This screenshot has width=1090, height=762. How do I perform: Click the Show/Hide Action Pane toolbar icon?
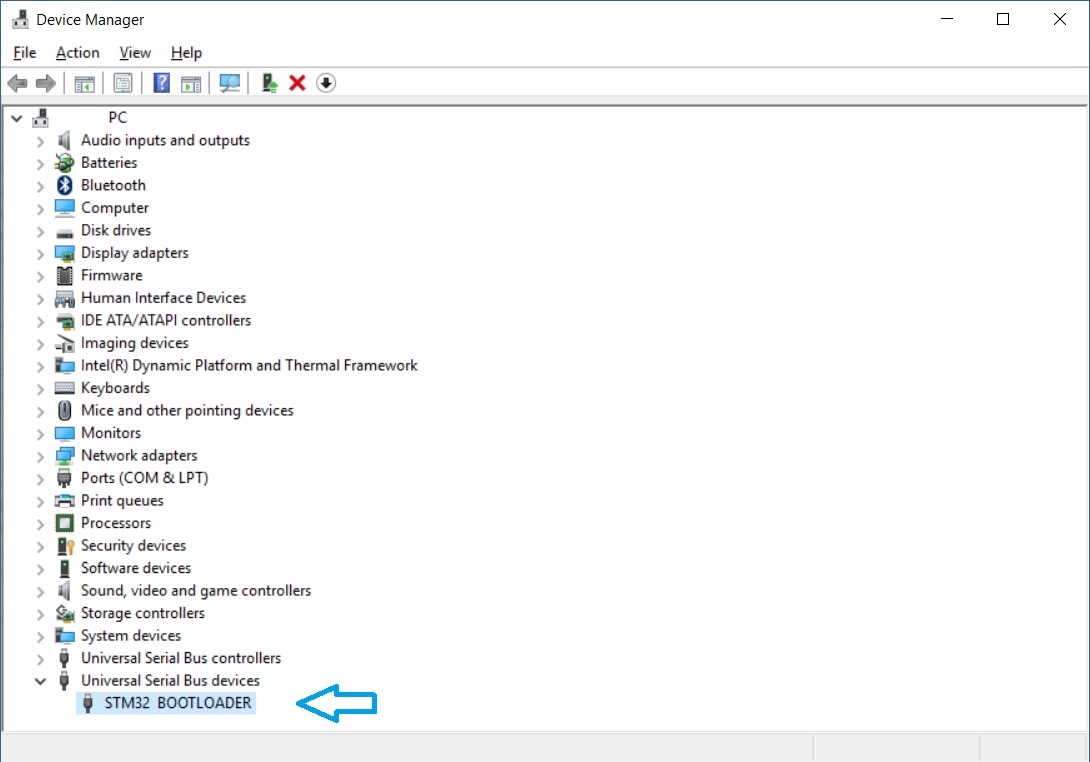pos(191,83)
